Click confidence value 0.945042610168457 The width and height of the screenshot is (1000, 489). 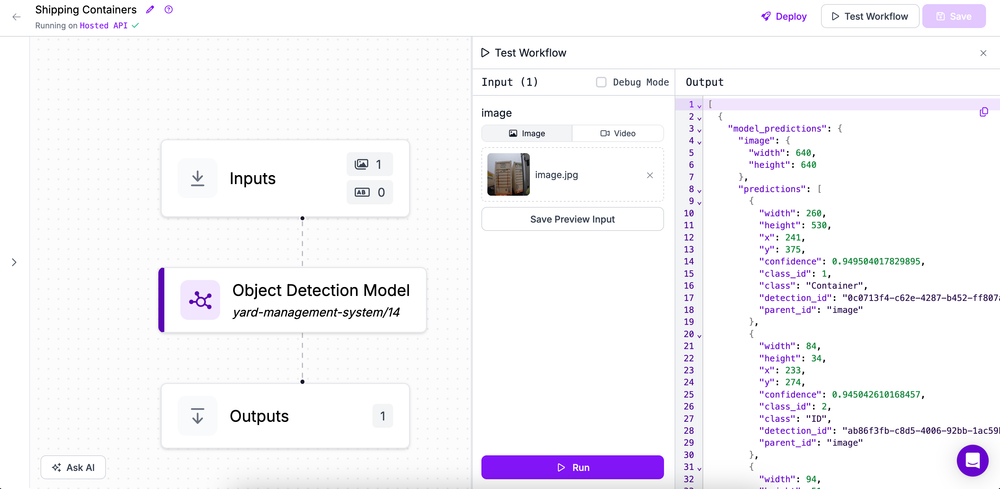tap(877, 394)
